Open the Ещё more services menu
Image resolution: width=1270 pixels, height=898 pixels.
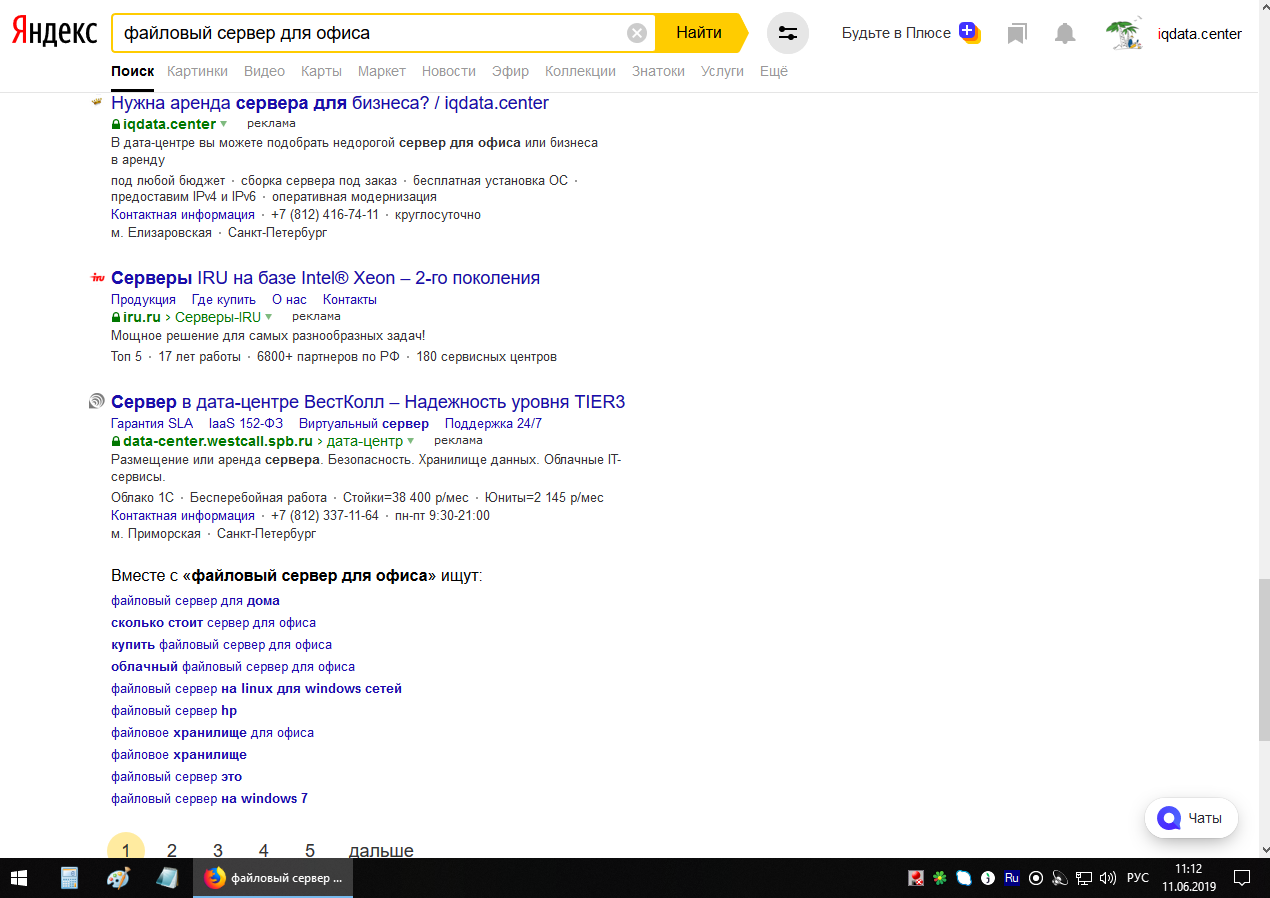pyautogui.click(x=774, y=71)
